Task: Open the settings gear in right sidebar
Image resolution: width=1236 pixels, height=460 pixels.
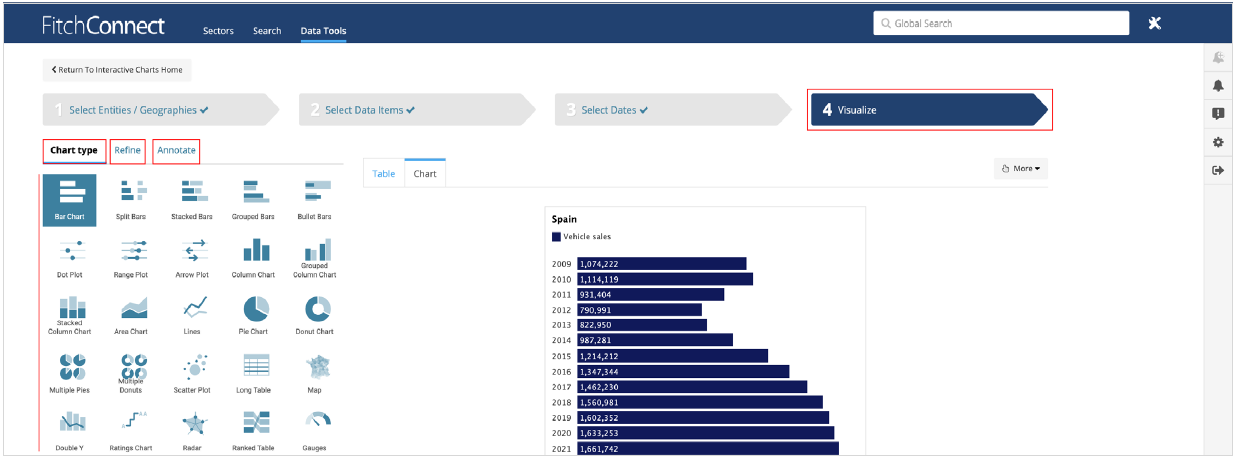Action: click(1217, 142)
